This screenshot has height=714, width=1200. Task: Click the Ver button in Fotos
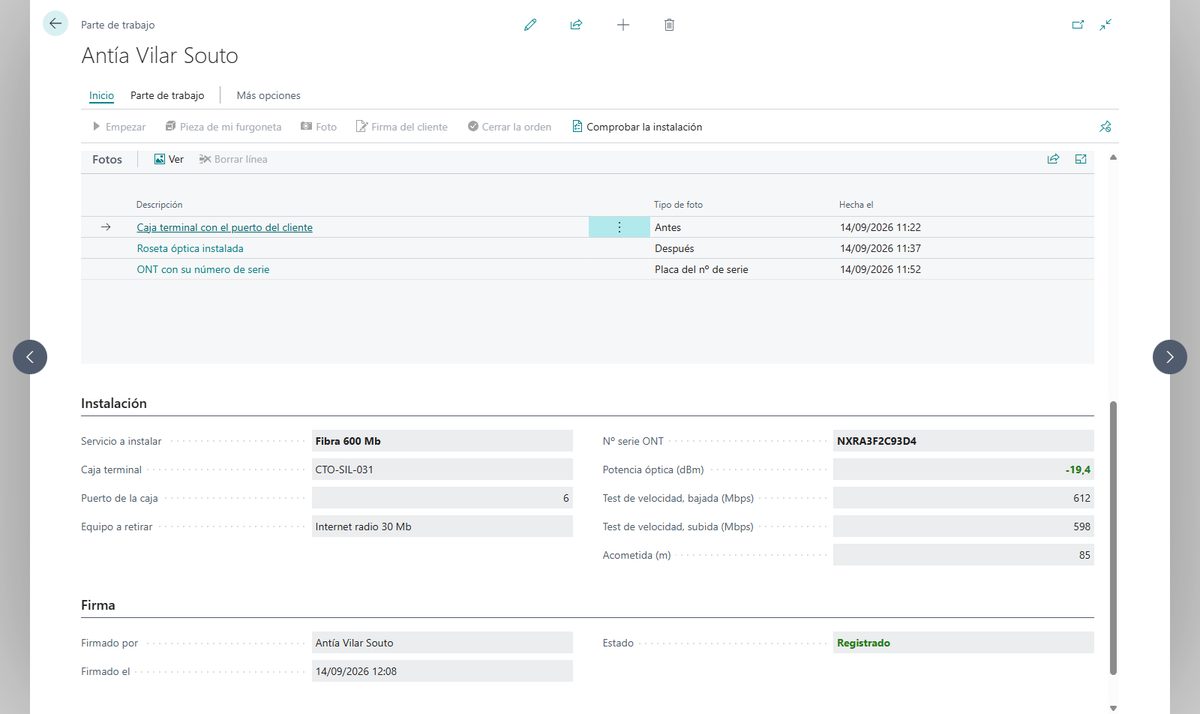pyautogui.click(x=168, y=159)
